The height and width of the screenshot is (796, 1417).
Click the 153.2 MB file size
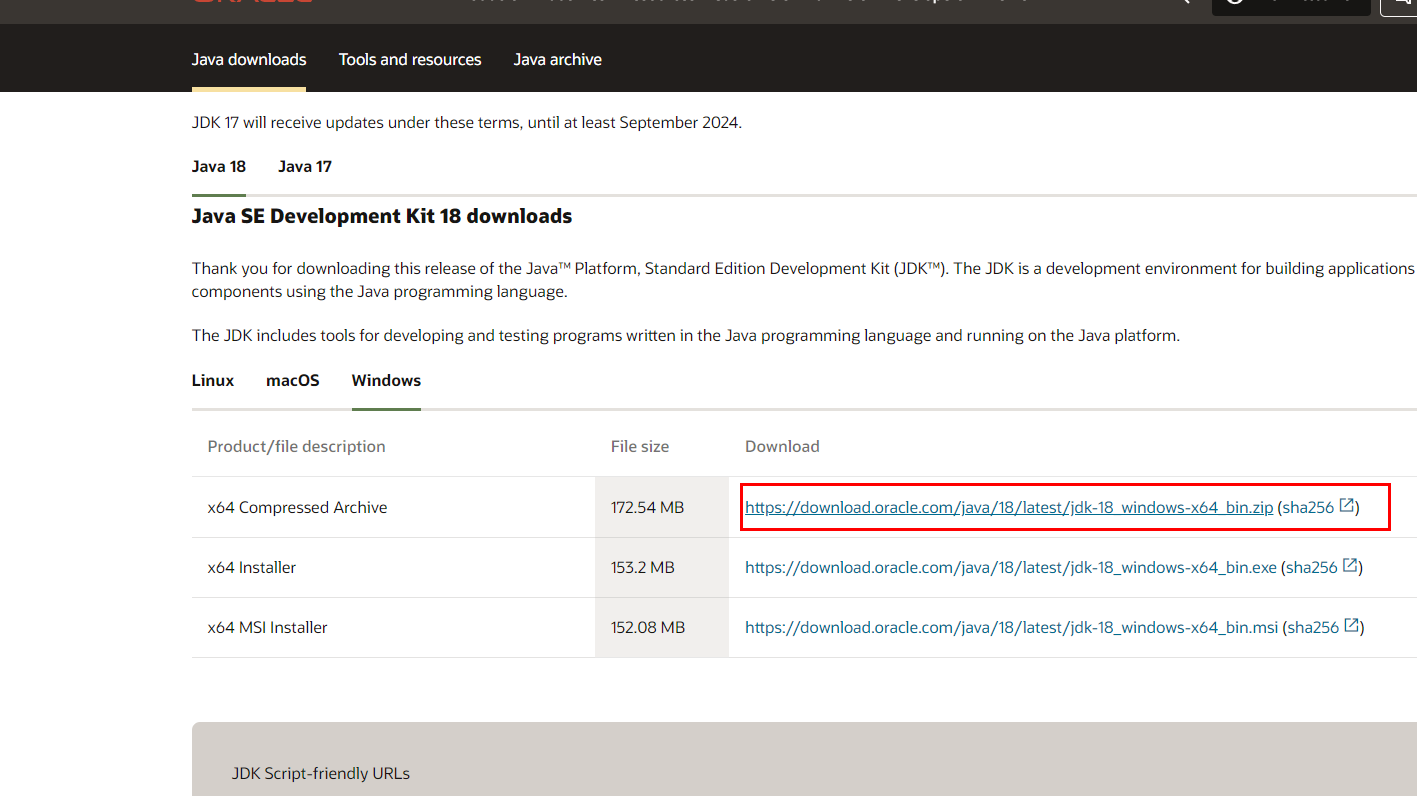643,567
